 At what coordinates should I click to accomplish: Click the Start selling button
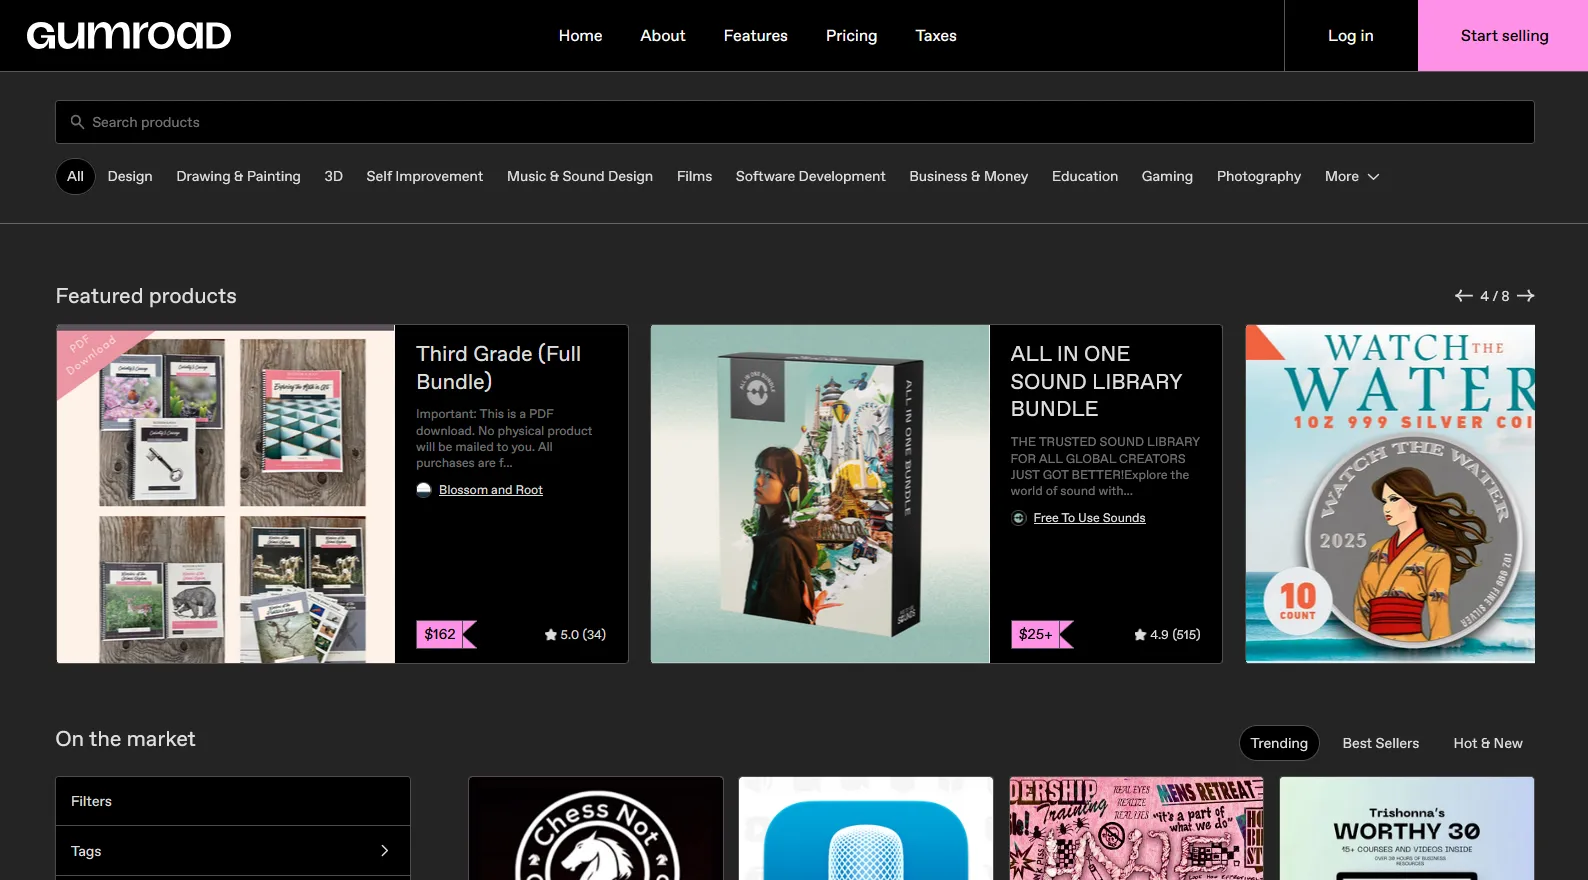pyautogui.click(x=1503, y=36)
